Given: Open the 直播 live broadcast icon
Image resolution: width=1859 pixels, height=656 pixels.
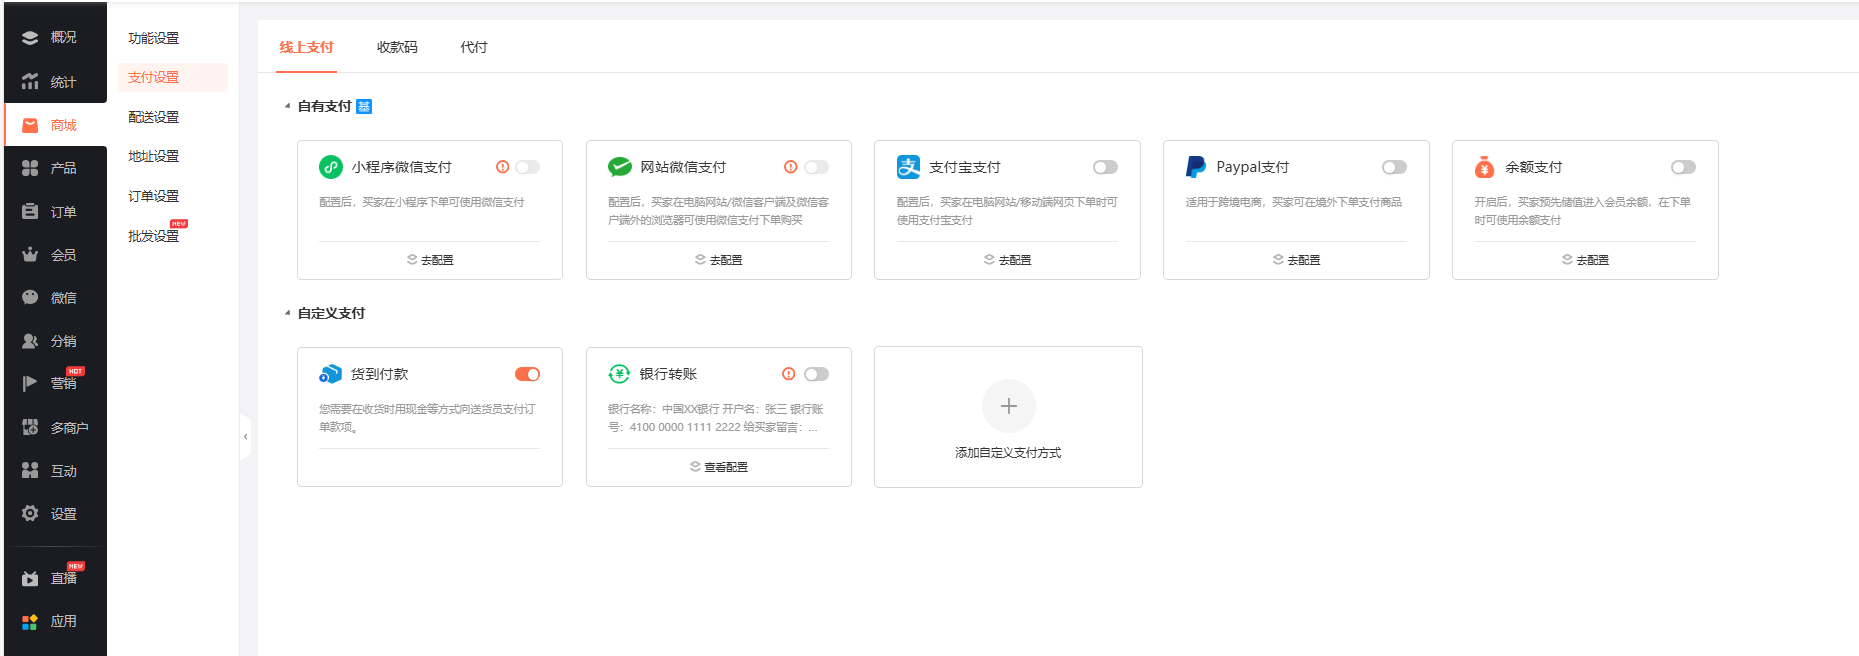Looking at the screenshot, I should [30, 579].
